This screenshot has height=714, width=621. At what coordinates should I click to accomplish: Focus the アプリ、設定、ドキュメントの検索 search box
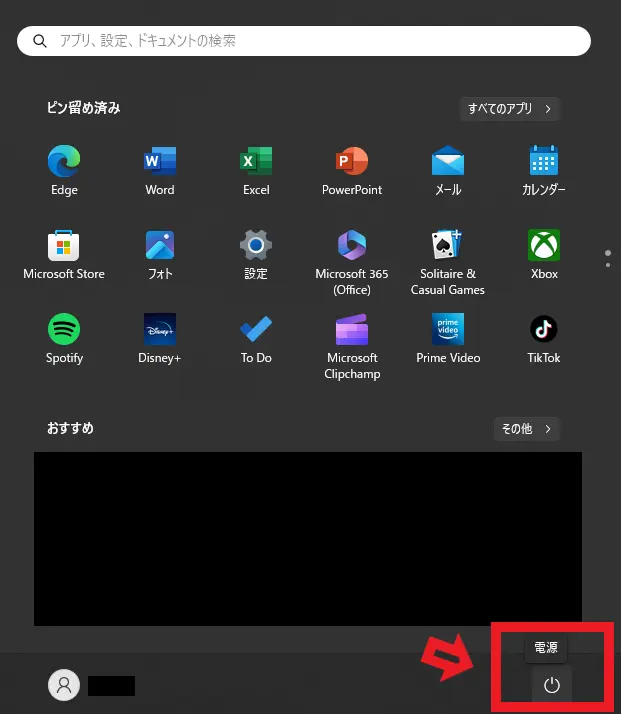[304, 41]
